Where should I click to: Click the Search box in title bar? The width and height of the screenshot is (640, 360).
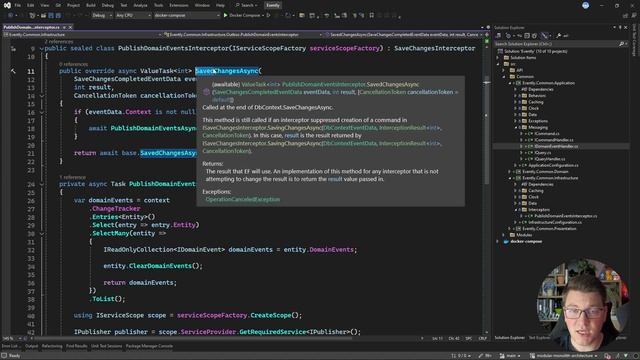tap(246, 5)
